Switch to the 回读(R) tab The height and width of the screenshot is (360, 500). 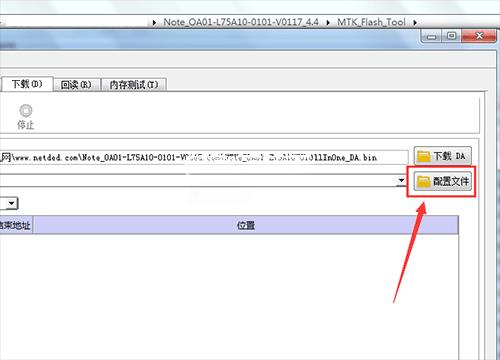point(76,85)
